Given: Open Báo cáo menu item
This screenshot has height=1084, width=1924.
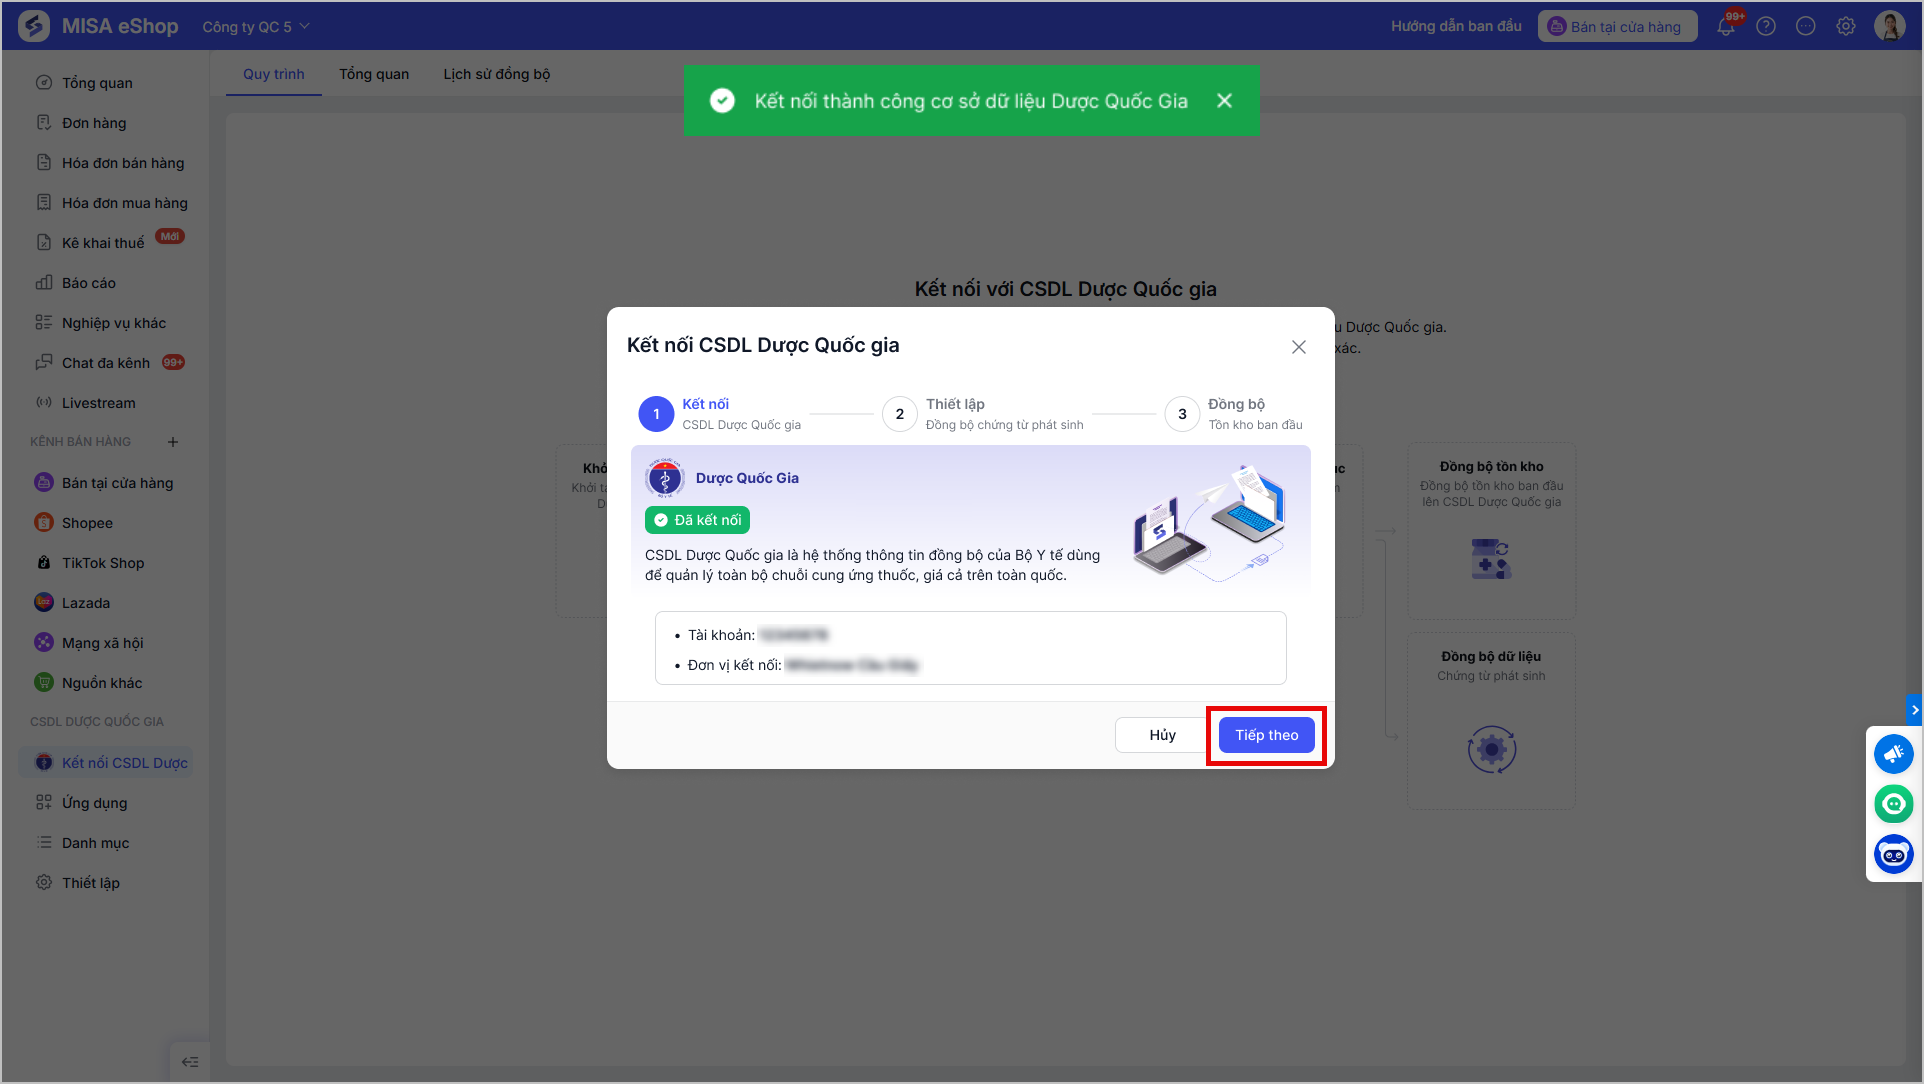Looking at the screenshot, I should tap(89, 283).
